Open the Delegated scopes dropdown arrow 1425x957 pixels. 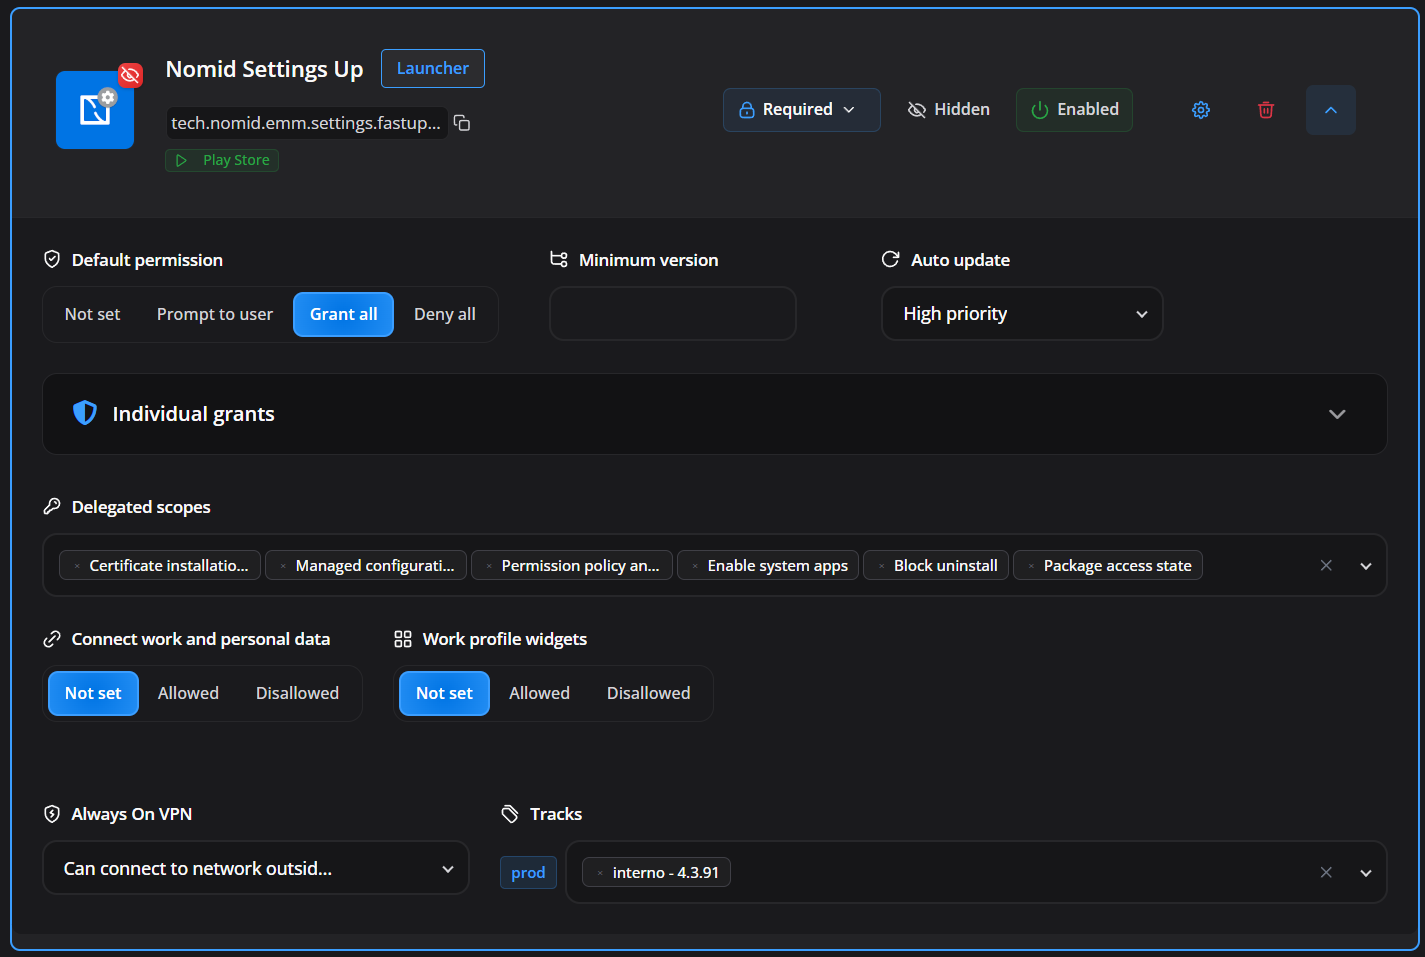1366,566
